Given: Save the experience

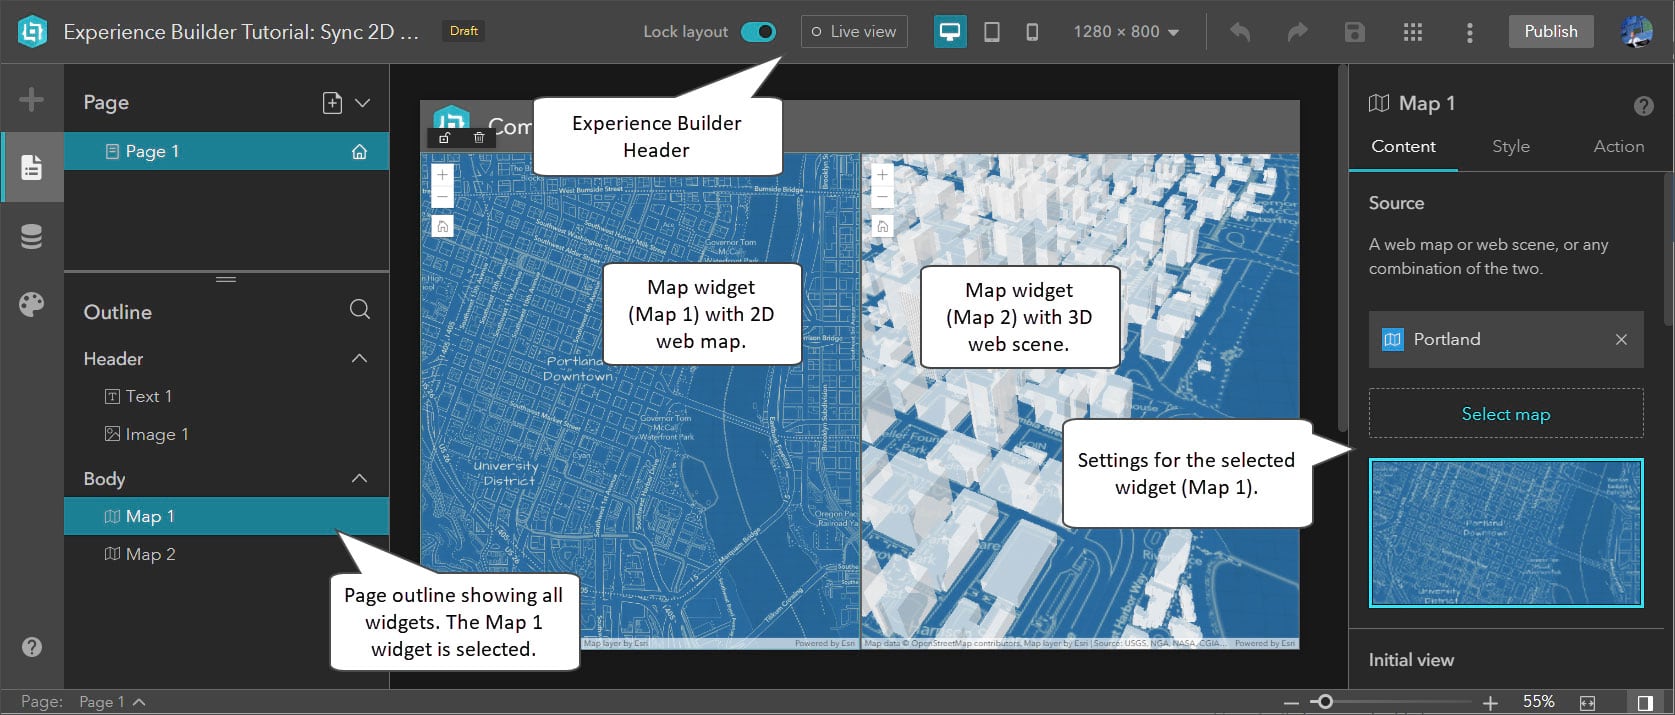Looking at the screenshot, I should pos(1354,32).
